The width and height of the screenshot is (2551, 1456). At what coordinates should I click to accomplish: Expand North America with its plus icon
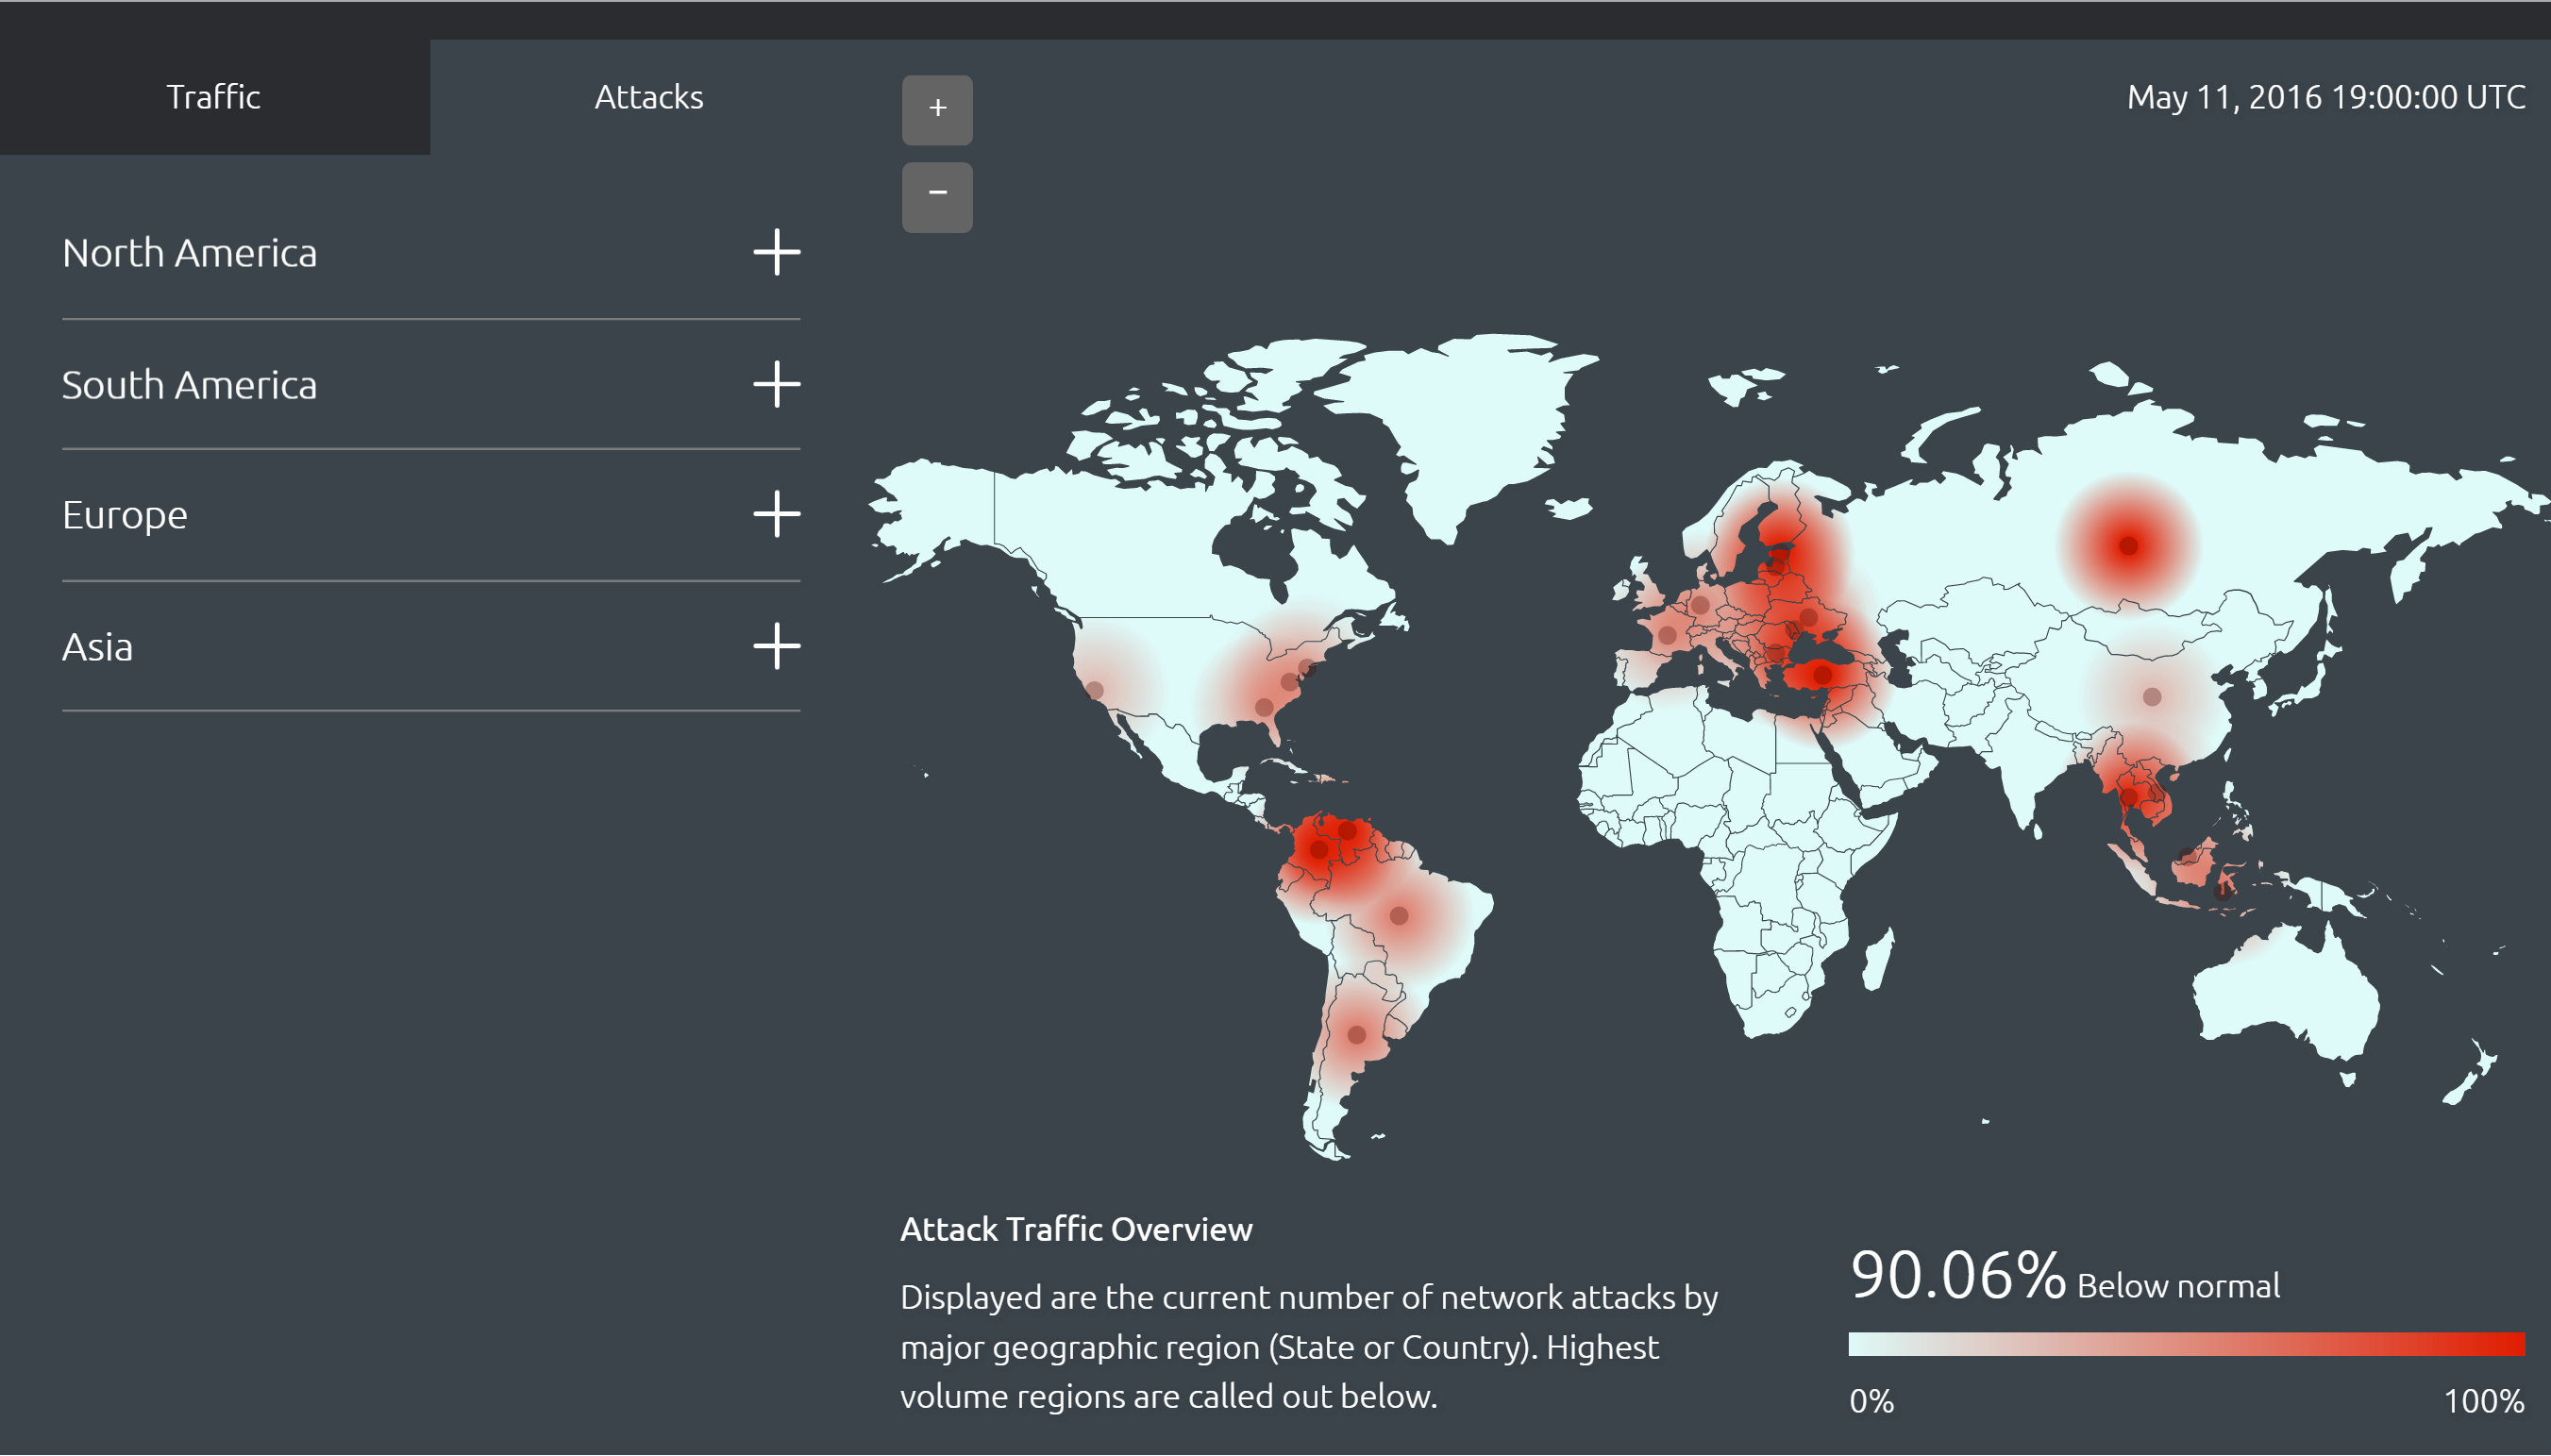776,252
